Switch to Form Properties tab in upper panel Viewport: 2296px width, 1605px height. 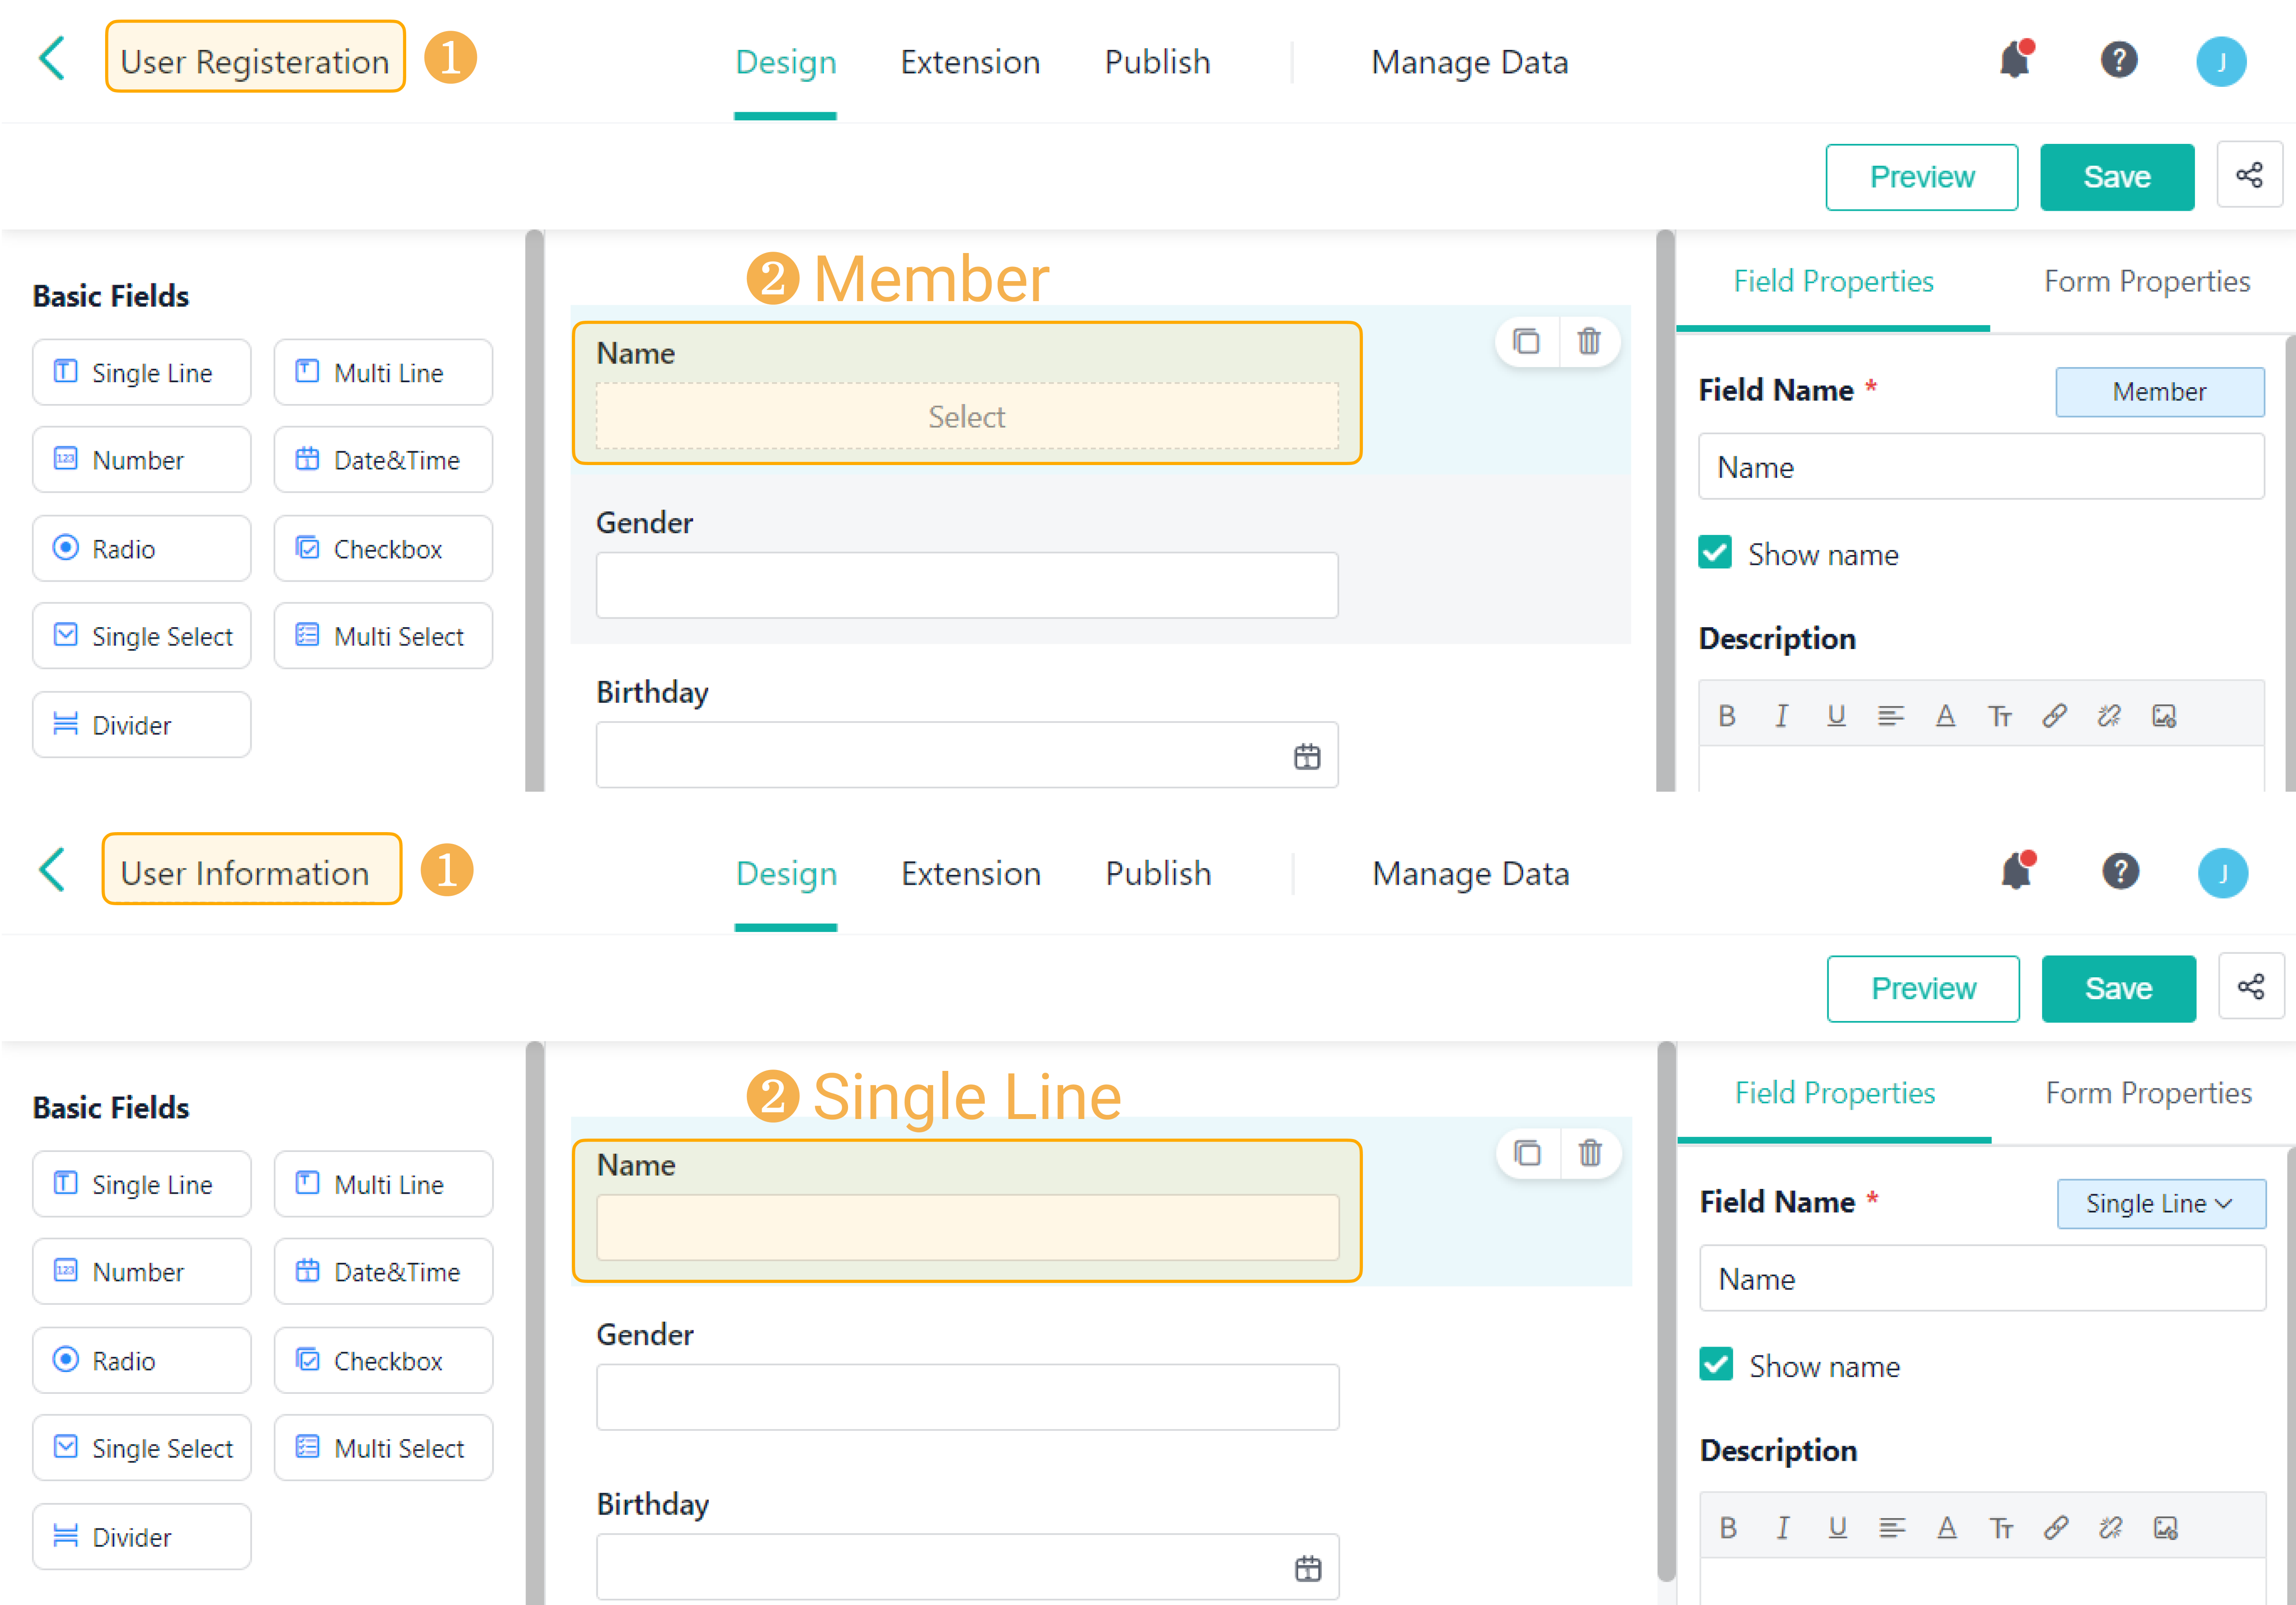pyautogui.click(x=2146, y=282)
